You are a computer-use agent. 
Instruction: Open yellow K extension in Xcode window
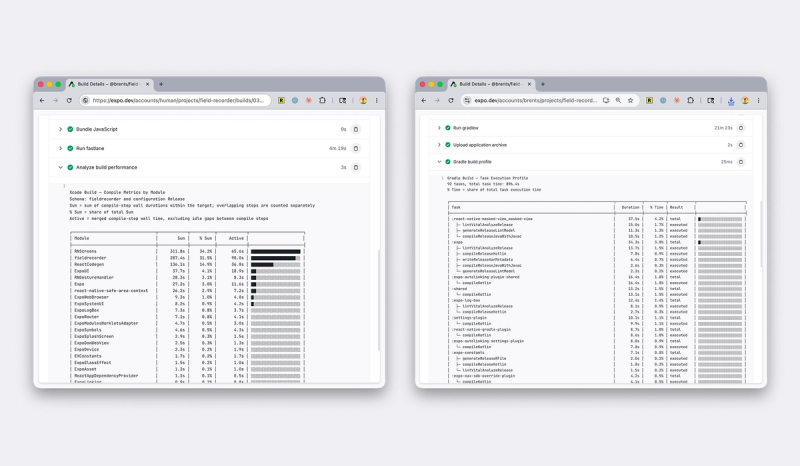281,101
